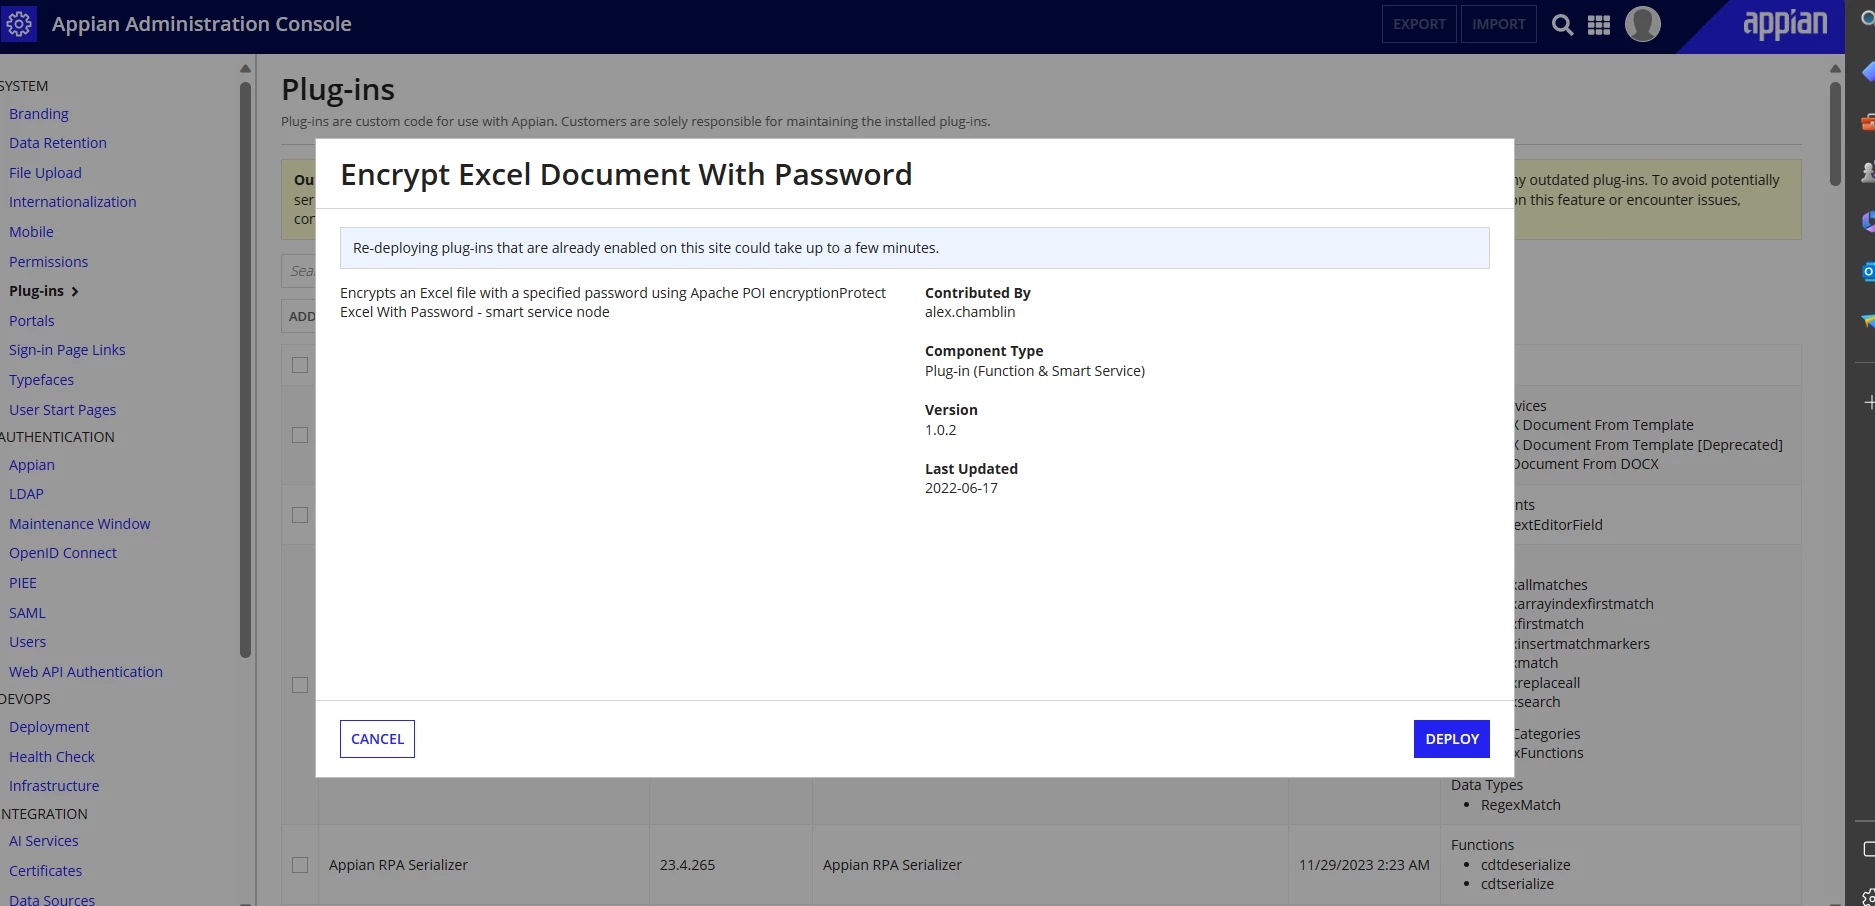Check the row with Document From Template services
Image resolution: width=1875 pixels, height=906 pixels.
(x=300, y=435)
